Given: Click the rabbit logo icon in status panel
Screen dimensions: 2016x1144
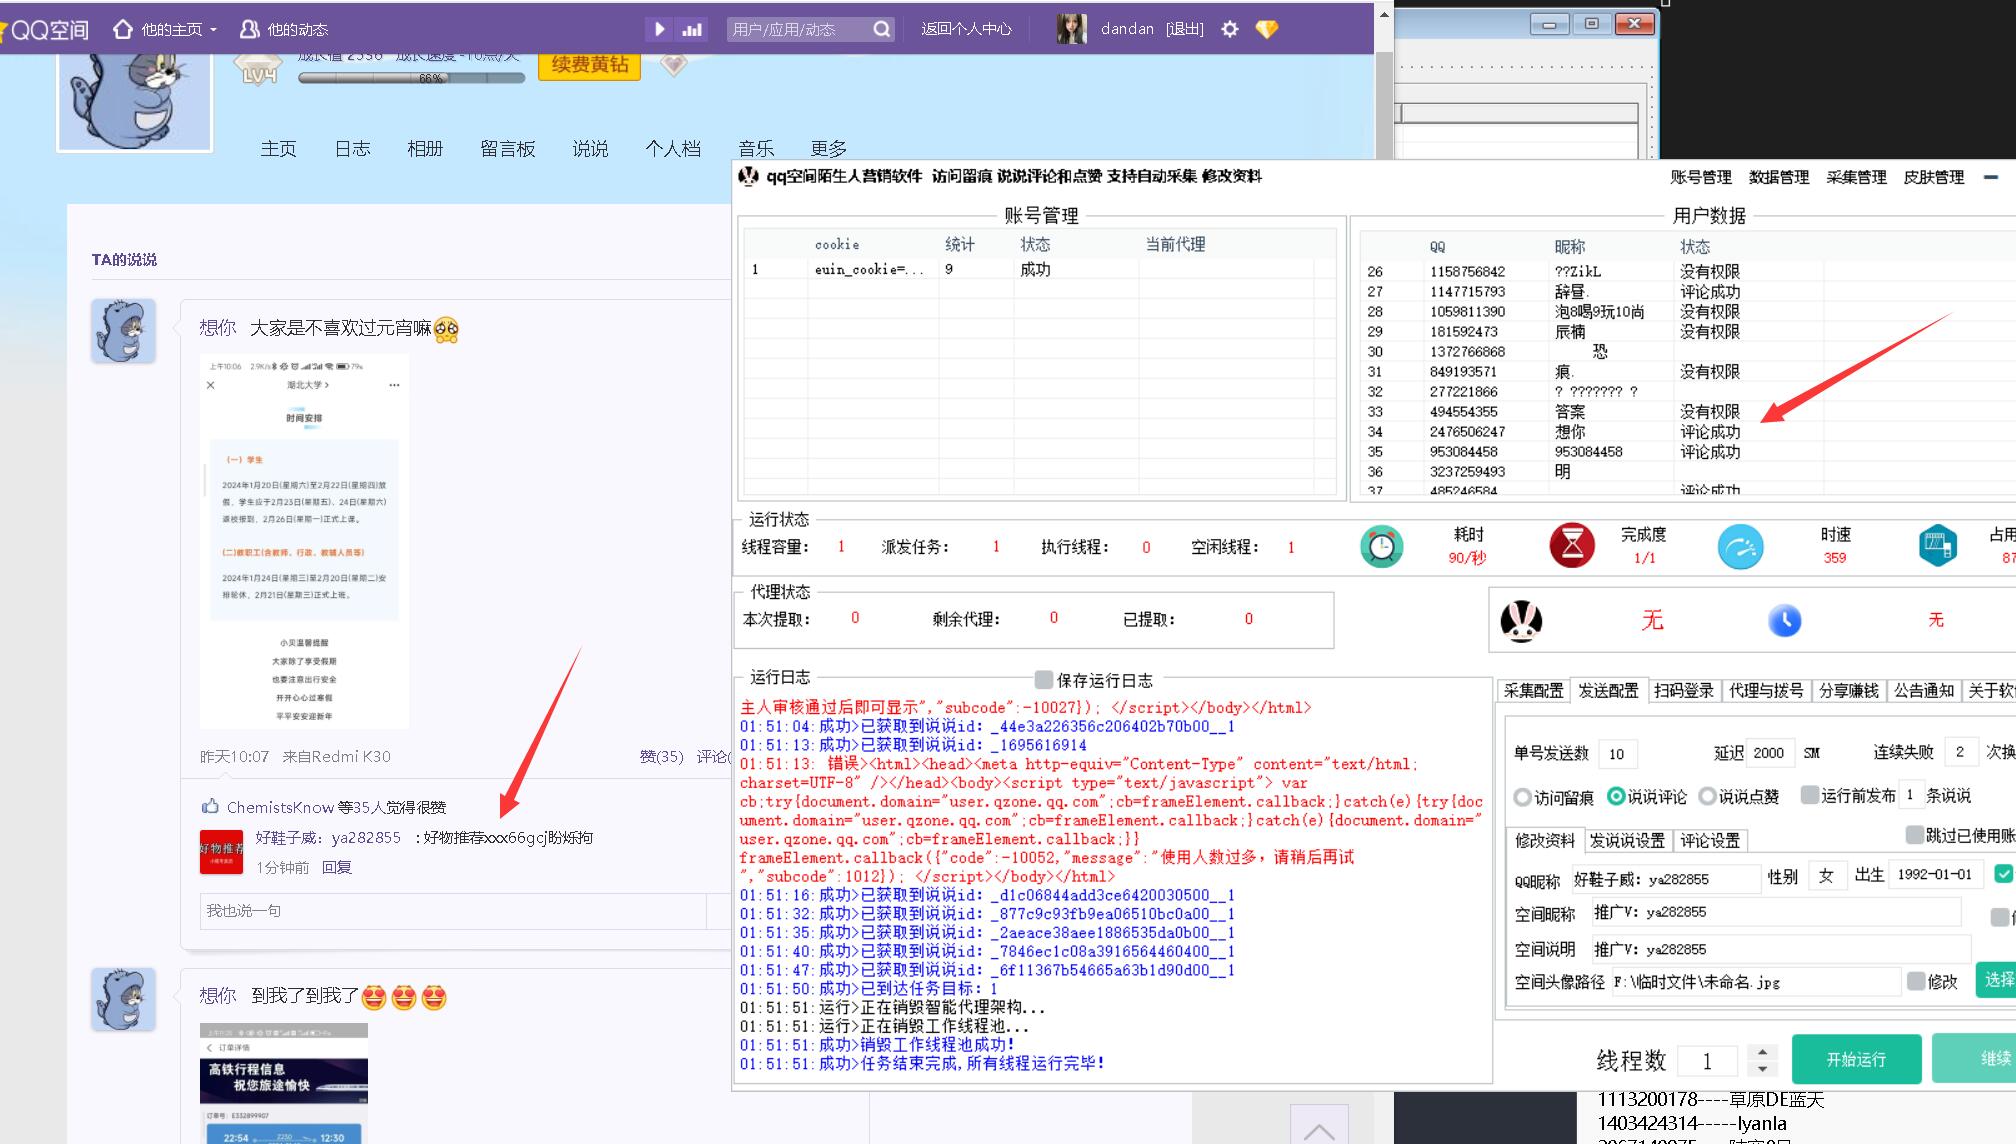Looking at the screenshot, I should click(1521, 621).
